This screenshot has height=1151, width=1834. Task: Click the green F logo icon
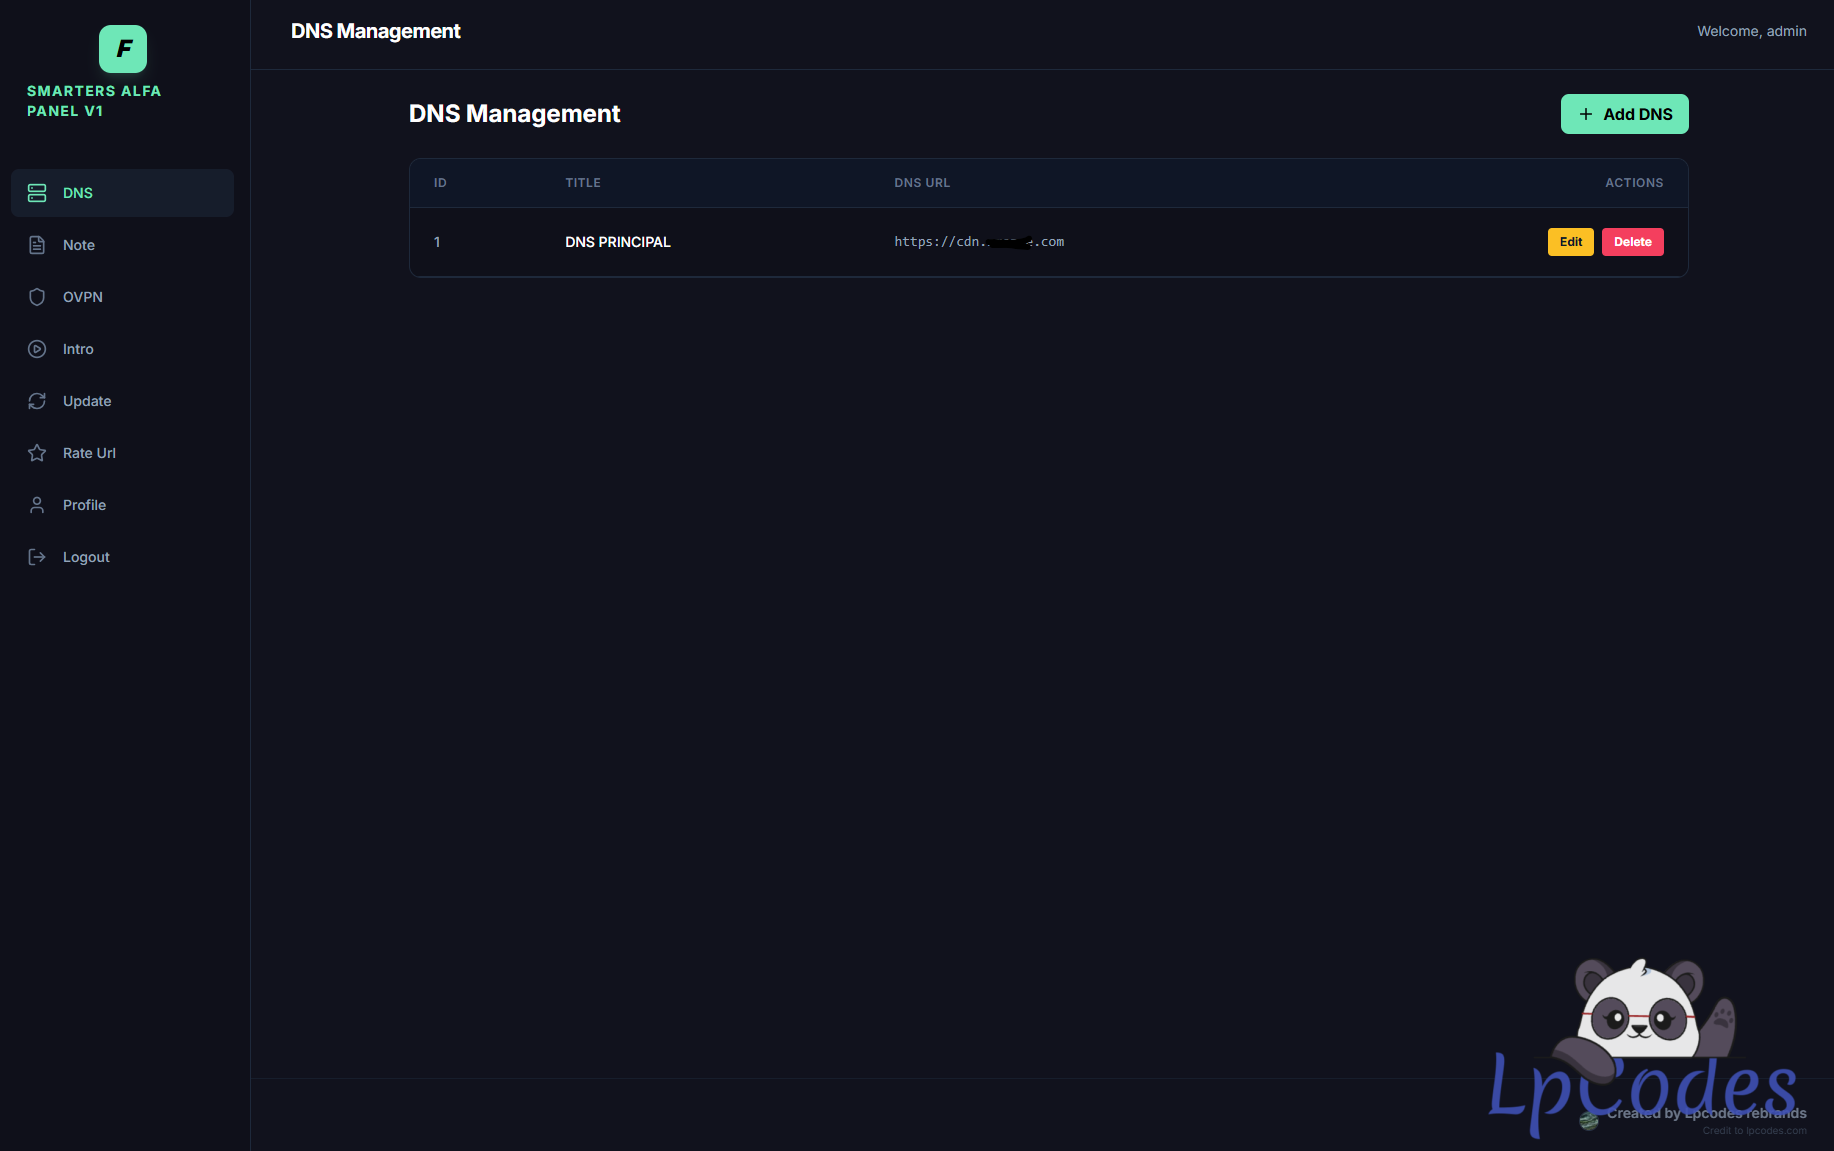coord(123,49)
